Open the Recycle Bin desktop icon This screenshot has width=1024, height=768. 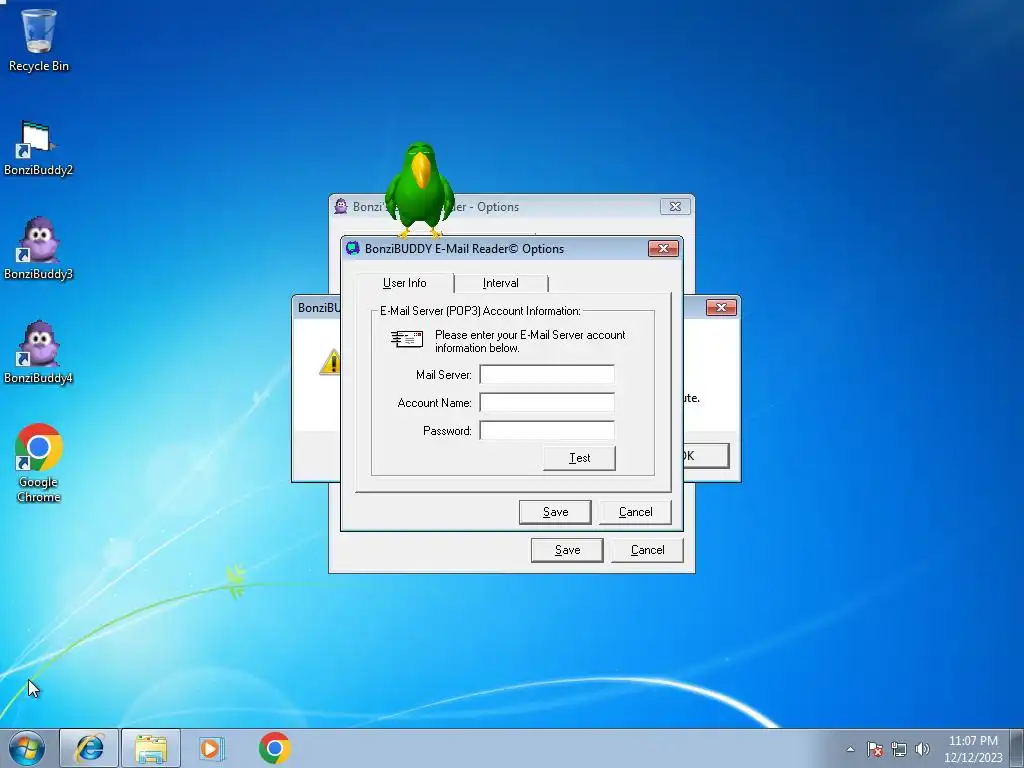pos(39,40)
